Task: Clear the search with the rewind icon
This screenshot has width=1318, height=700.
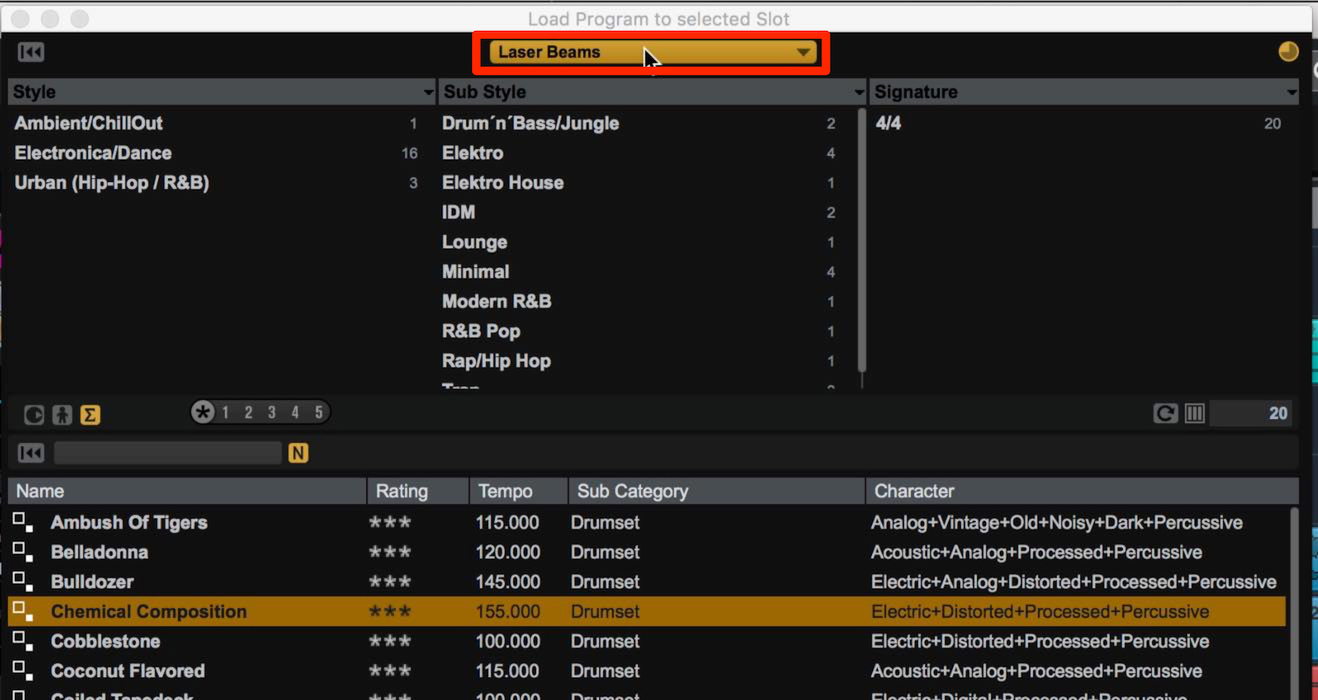Action: pos(31,453)
